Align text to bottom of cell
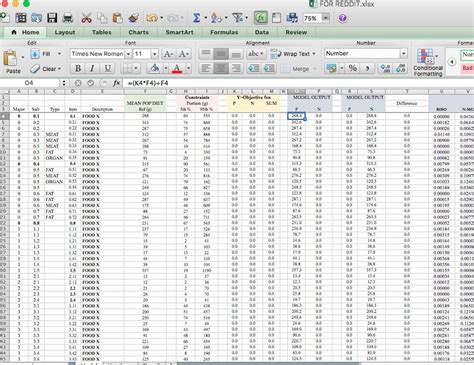The image size is (474, 365). (x=236, y=54)
